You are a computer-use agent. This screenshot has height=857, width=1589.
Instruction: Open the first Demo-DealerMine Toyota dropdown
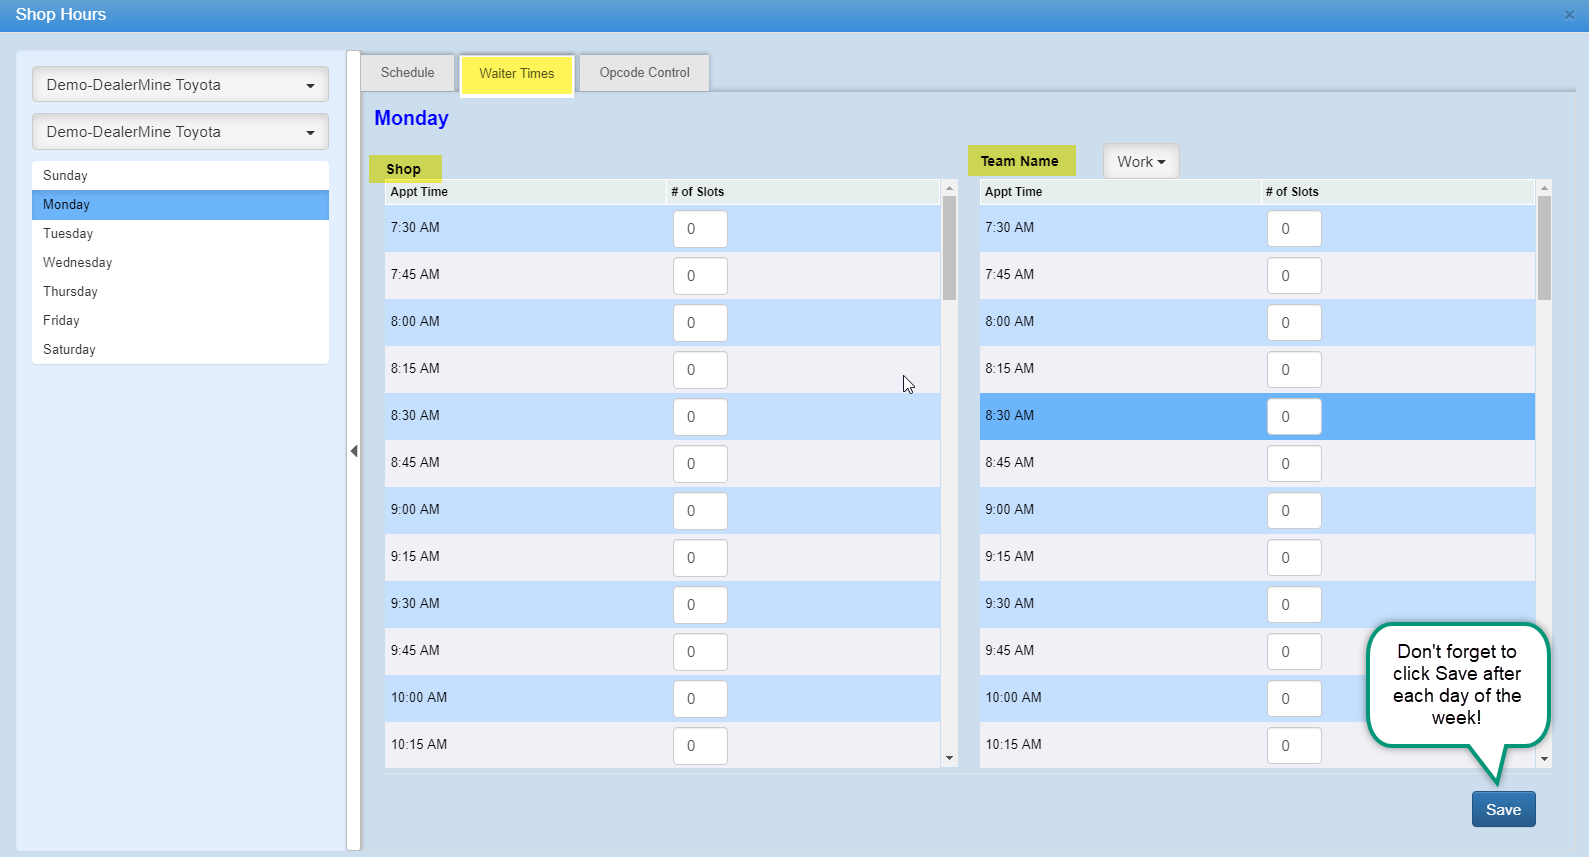180,85
